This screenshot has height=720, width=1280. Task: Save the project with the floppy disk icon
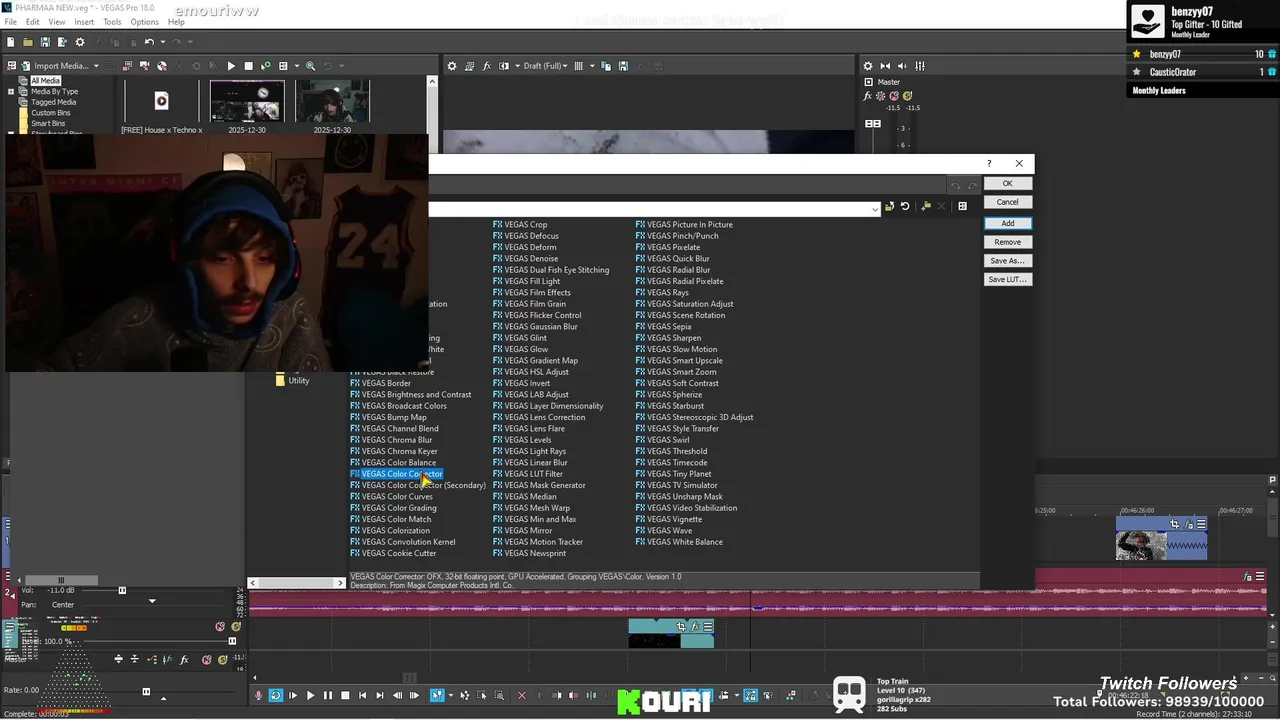[45, 42]
